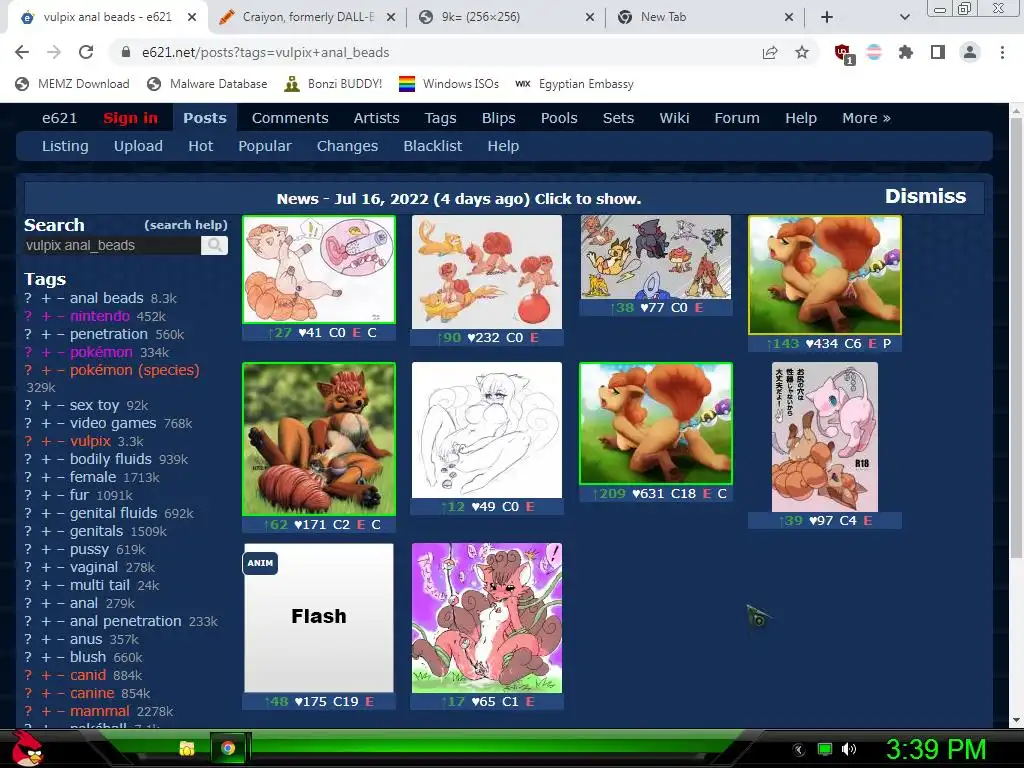Open the Blacklist submenu item

(432, 146)
